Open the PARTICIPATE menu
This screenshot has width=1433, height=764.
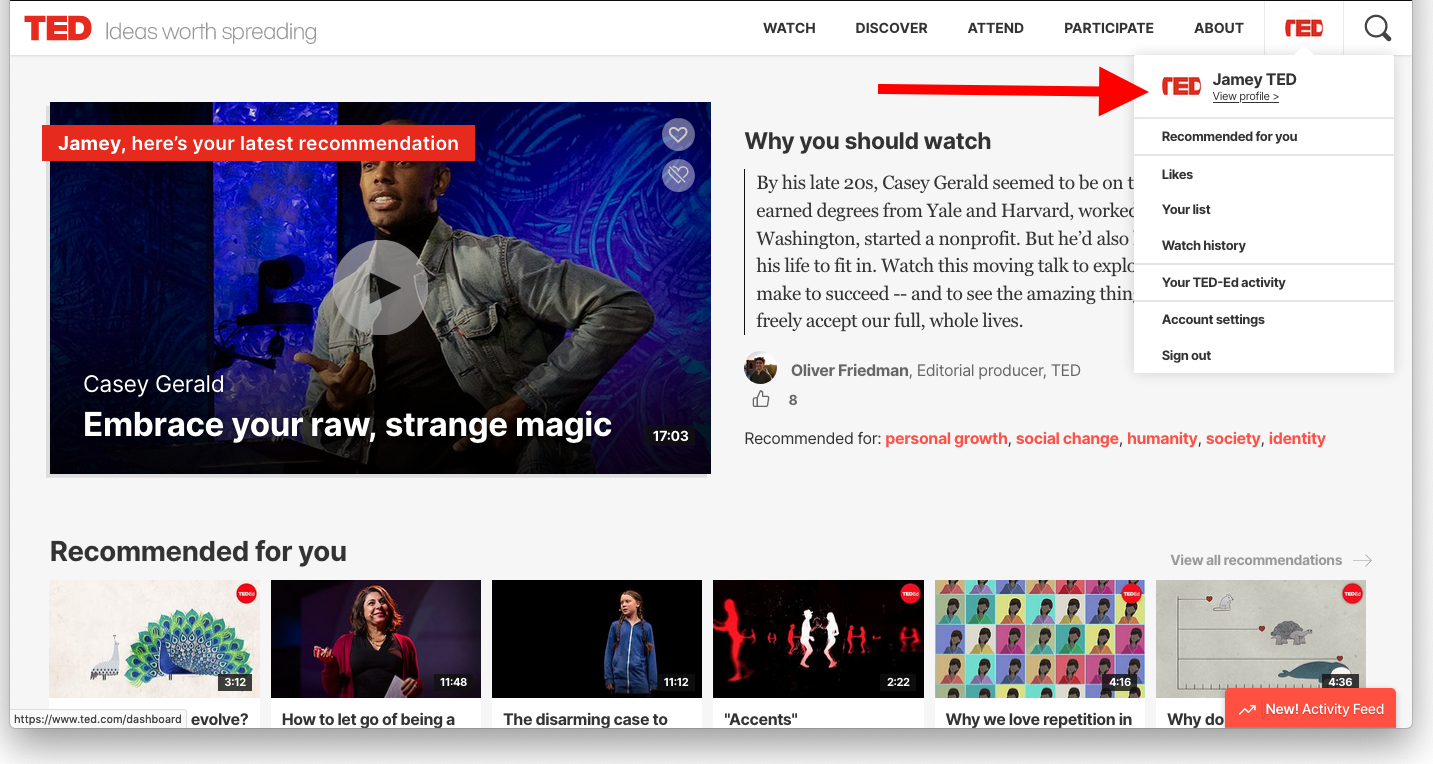pos(1108,28)
